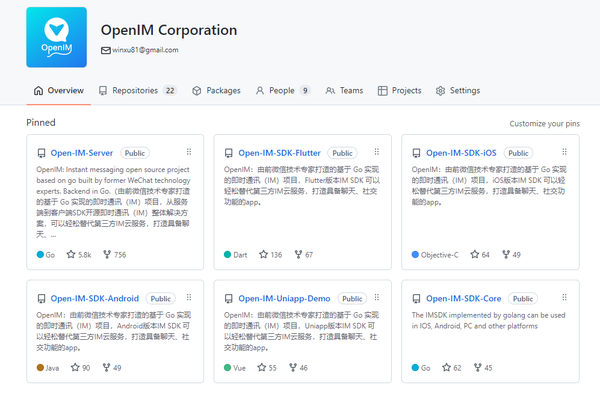Open the Open-IM-Server repository
The height and width of the screenshot is (400, 600).
(x=82, y=153)
